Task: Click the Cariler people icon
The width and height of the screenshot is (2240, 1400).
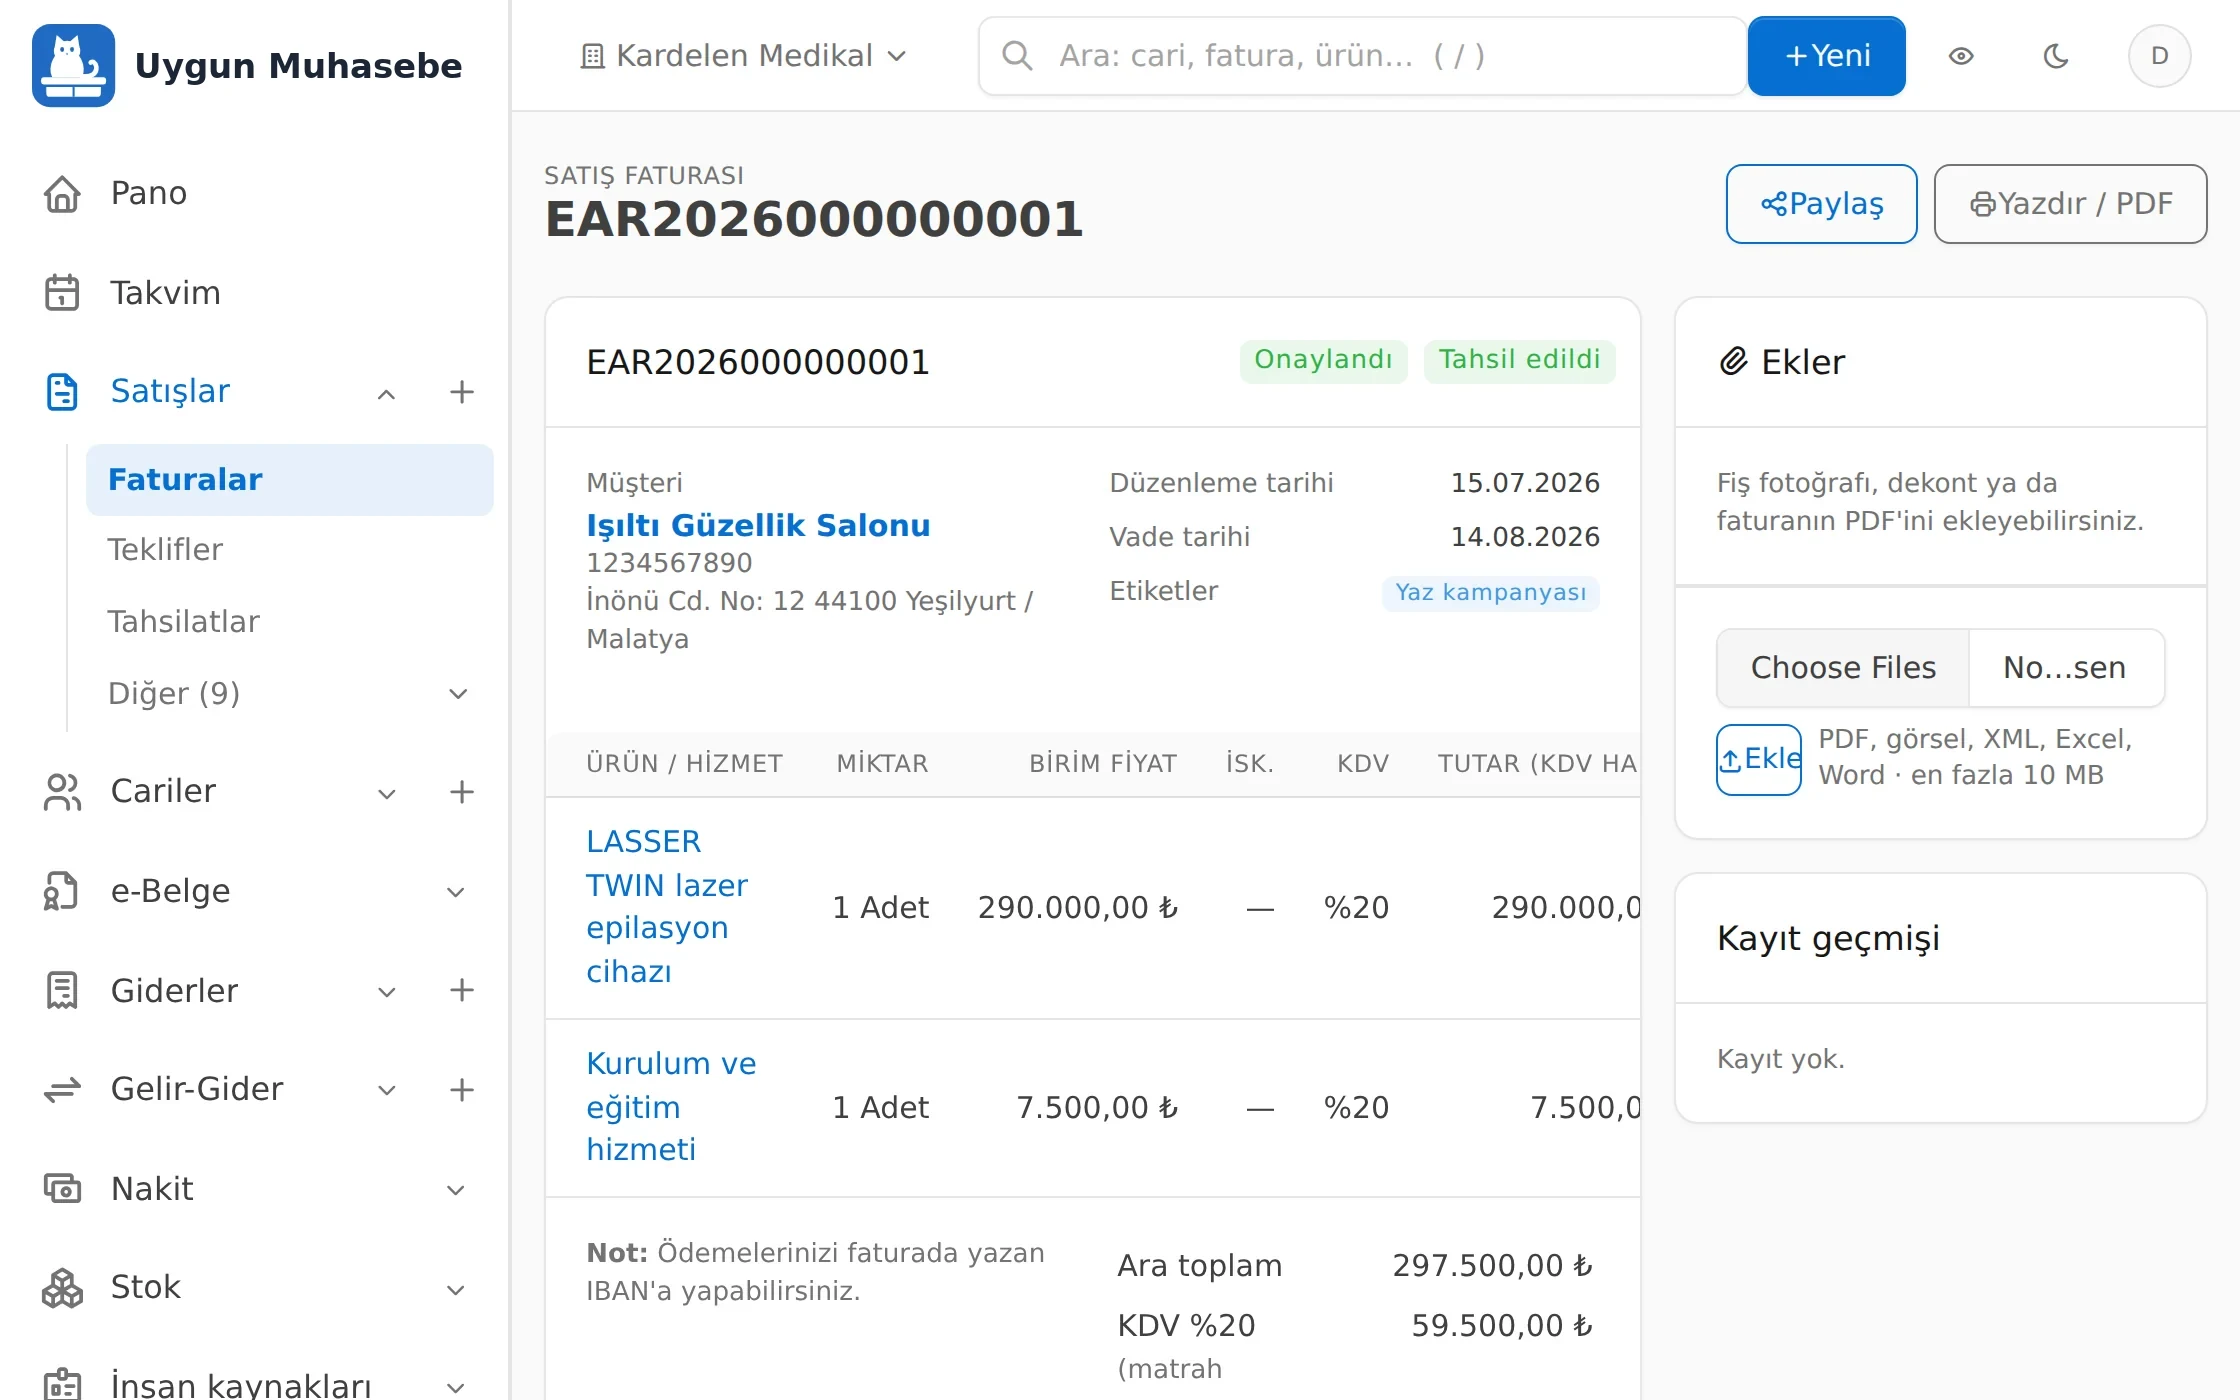Action: pos(62,791)
